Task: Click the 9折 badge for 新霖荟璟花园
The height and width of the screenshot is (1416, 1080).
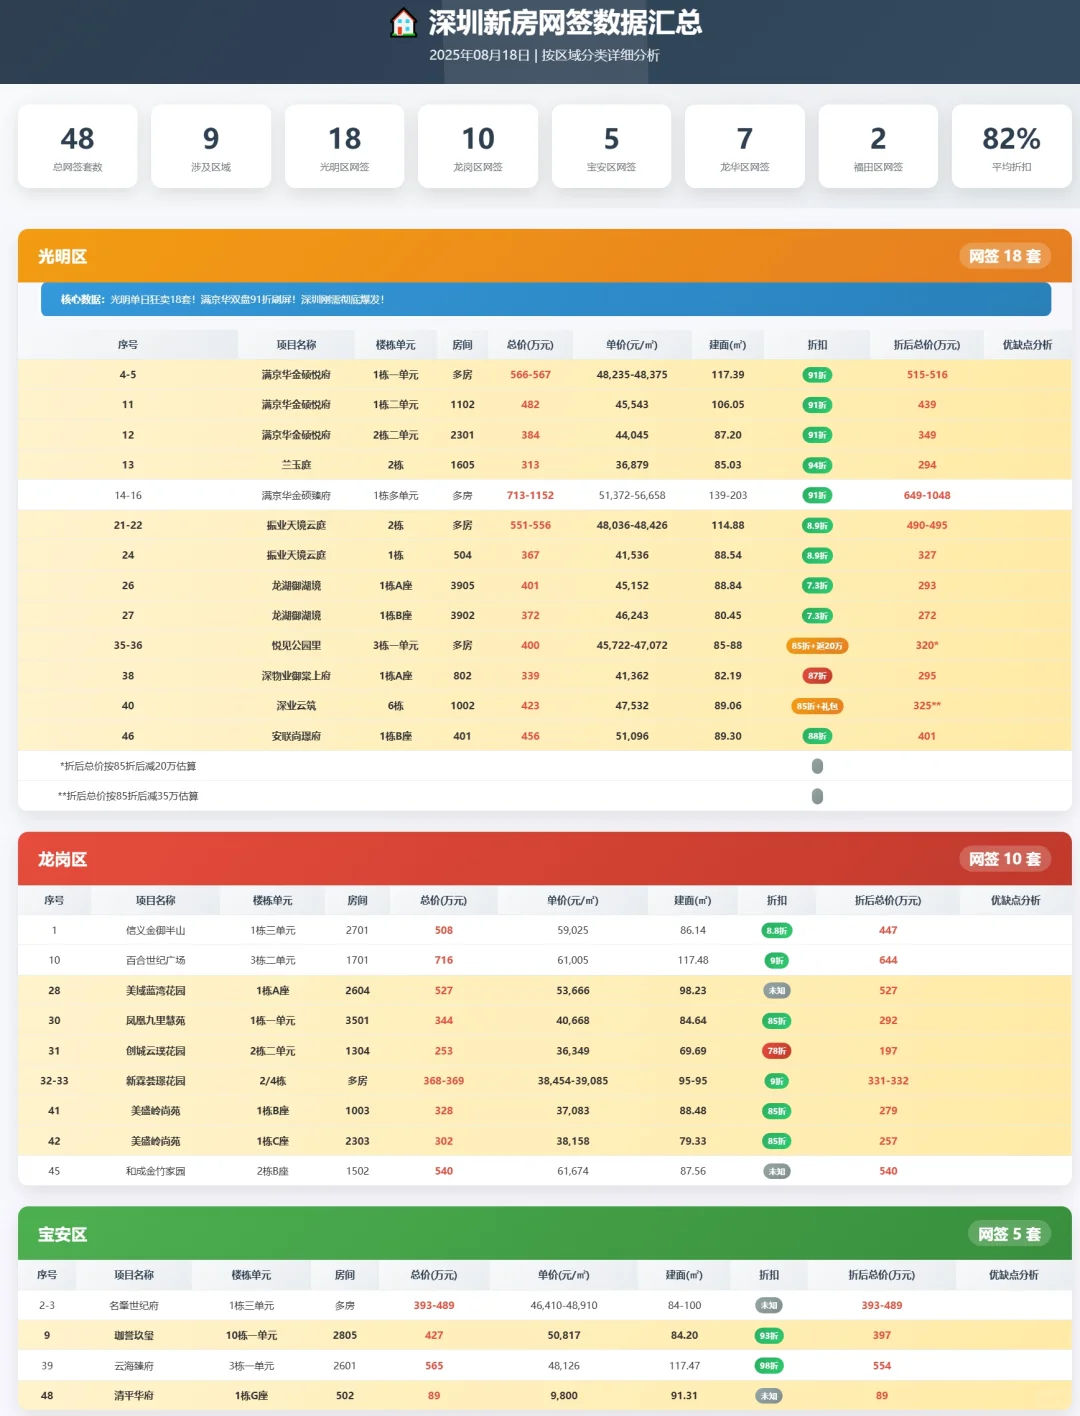Action: pyautogui.click(x=777, y=1081)
